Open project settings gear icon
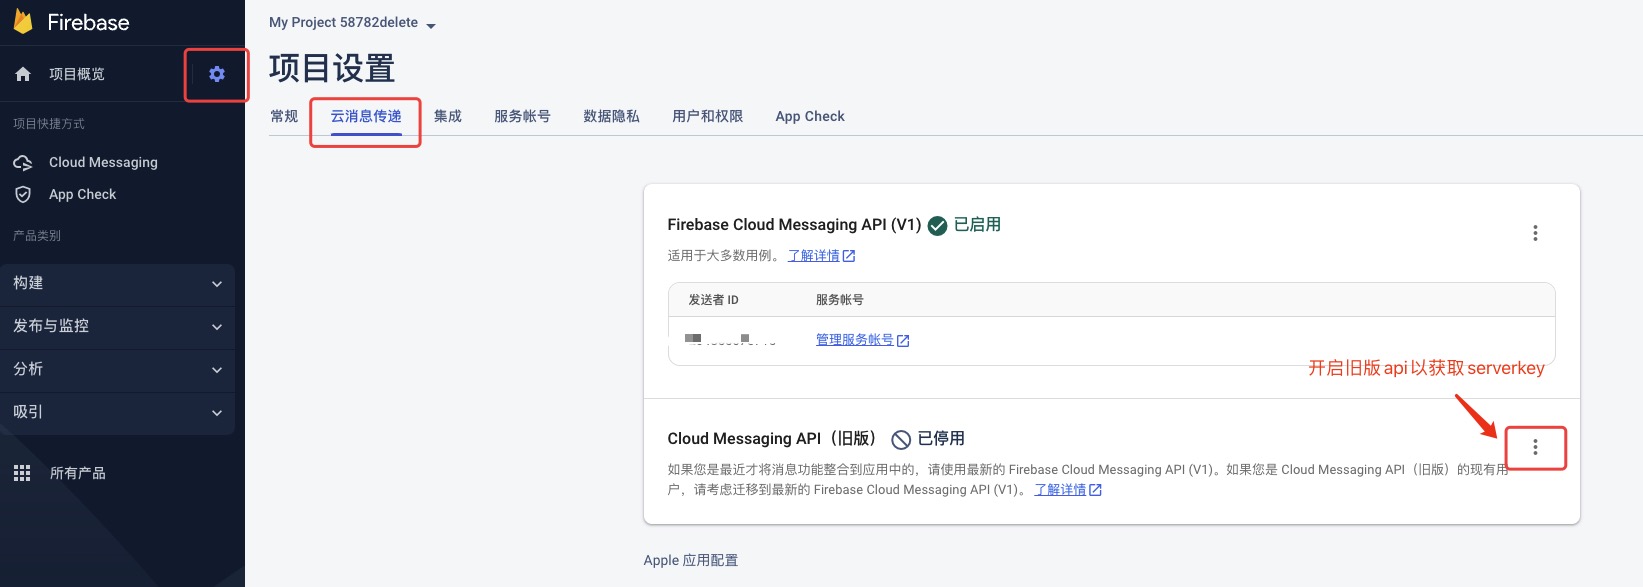1643x587 pixels. (x=216, y=74)
